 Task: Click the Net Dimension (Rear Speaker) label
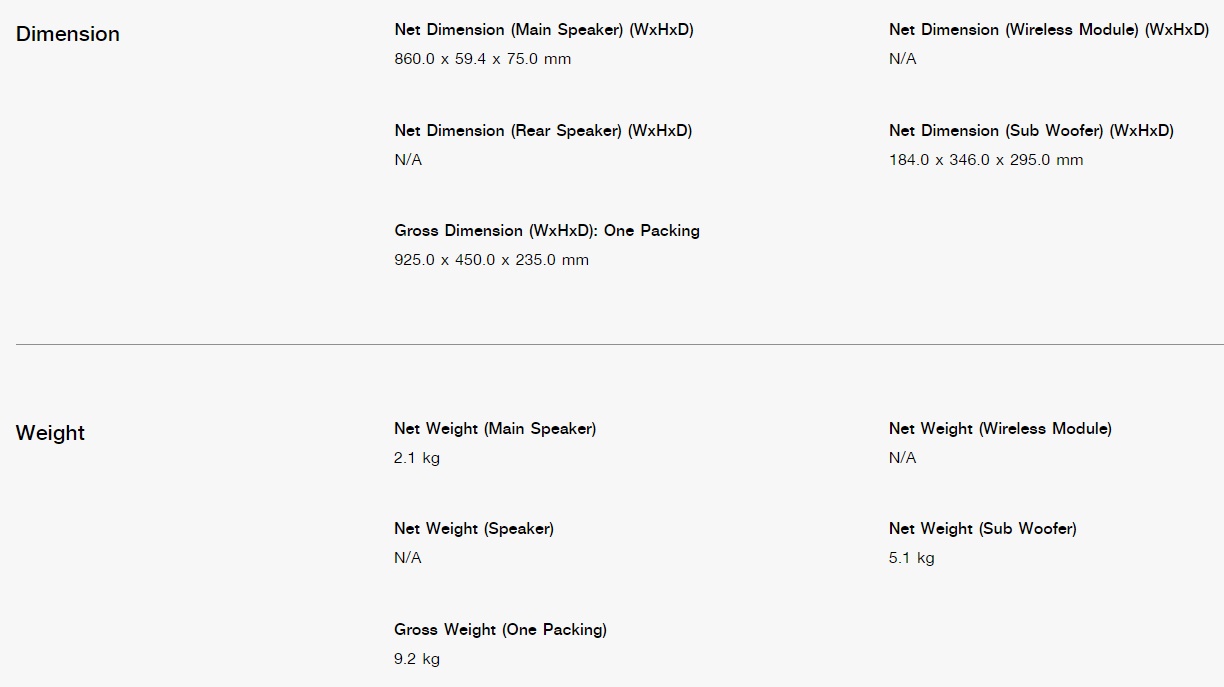[543, 131]
